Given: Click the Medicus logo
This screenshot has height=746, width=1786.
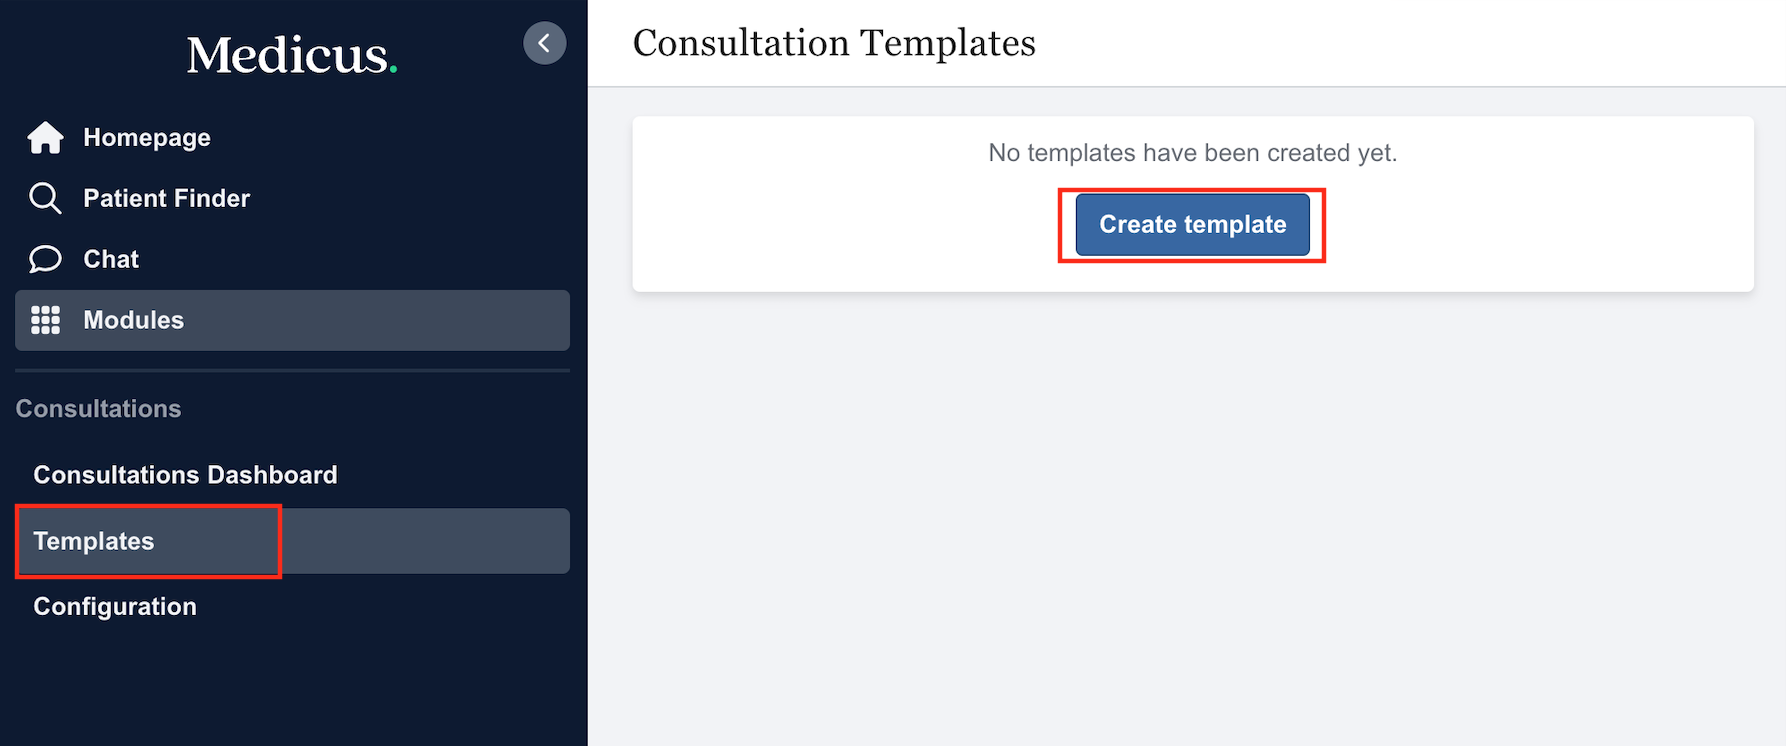Looking at the screenshot, I should coord(286,54).
